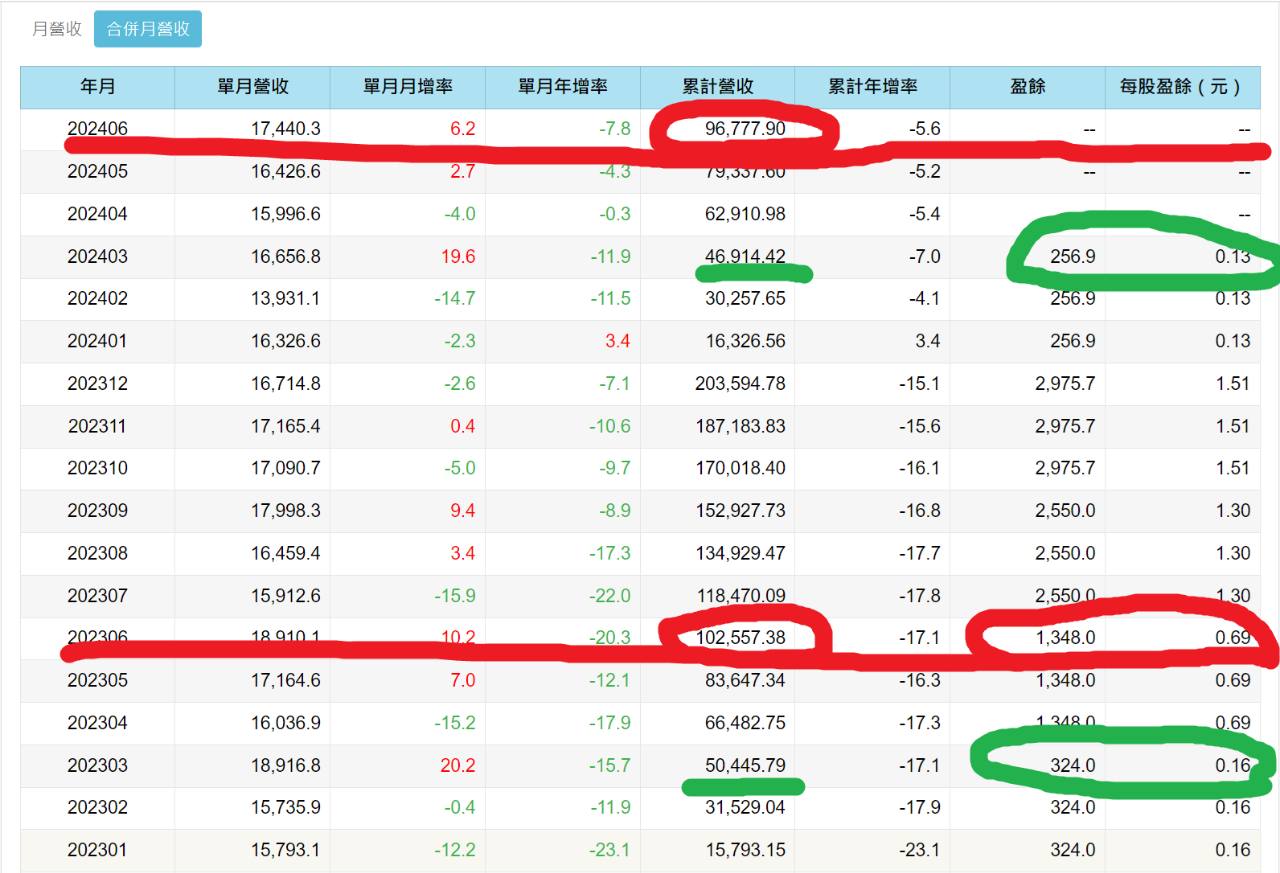The image size is (1280, 873).
Task: Click cumulative revenue value 170,018.40
Action: coord(740,468)
